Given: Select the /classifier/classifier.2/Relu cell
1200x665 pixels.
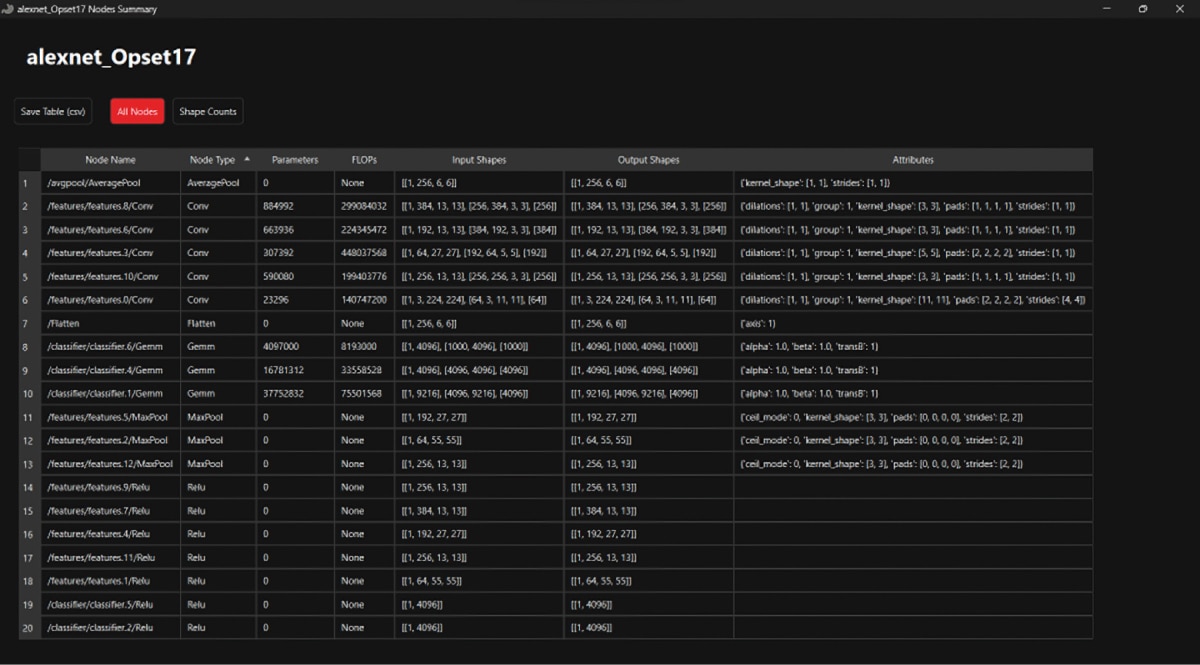Looking at the screenshot, I should click(x=110, y=628).
